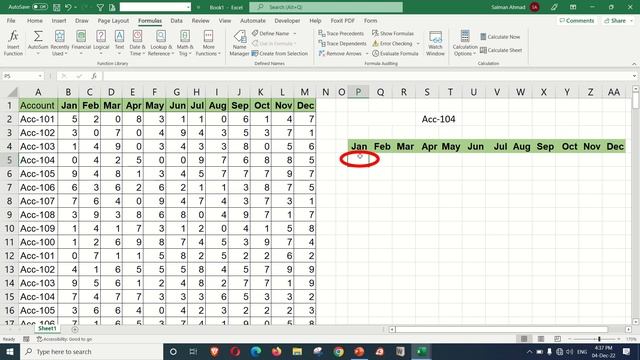The width and height of the screenshot is (640, 360).
Task: Open Firefox from the taskbar
Action: point(276,351)
